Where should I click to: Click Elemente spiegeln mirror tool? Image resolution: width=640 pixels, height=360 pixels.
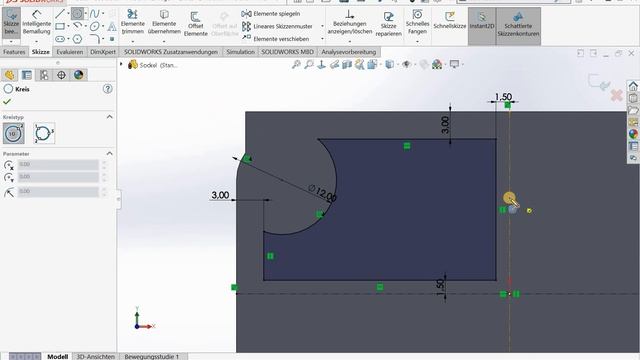coord(271,13)
